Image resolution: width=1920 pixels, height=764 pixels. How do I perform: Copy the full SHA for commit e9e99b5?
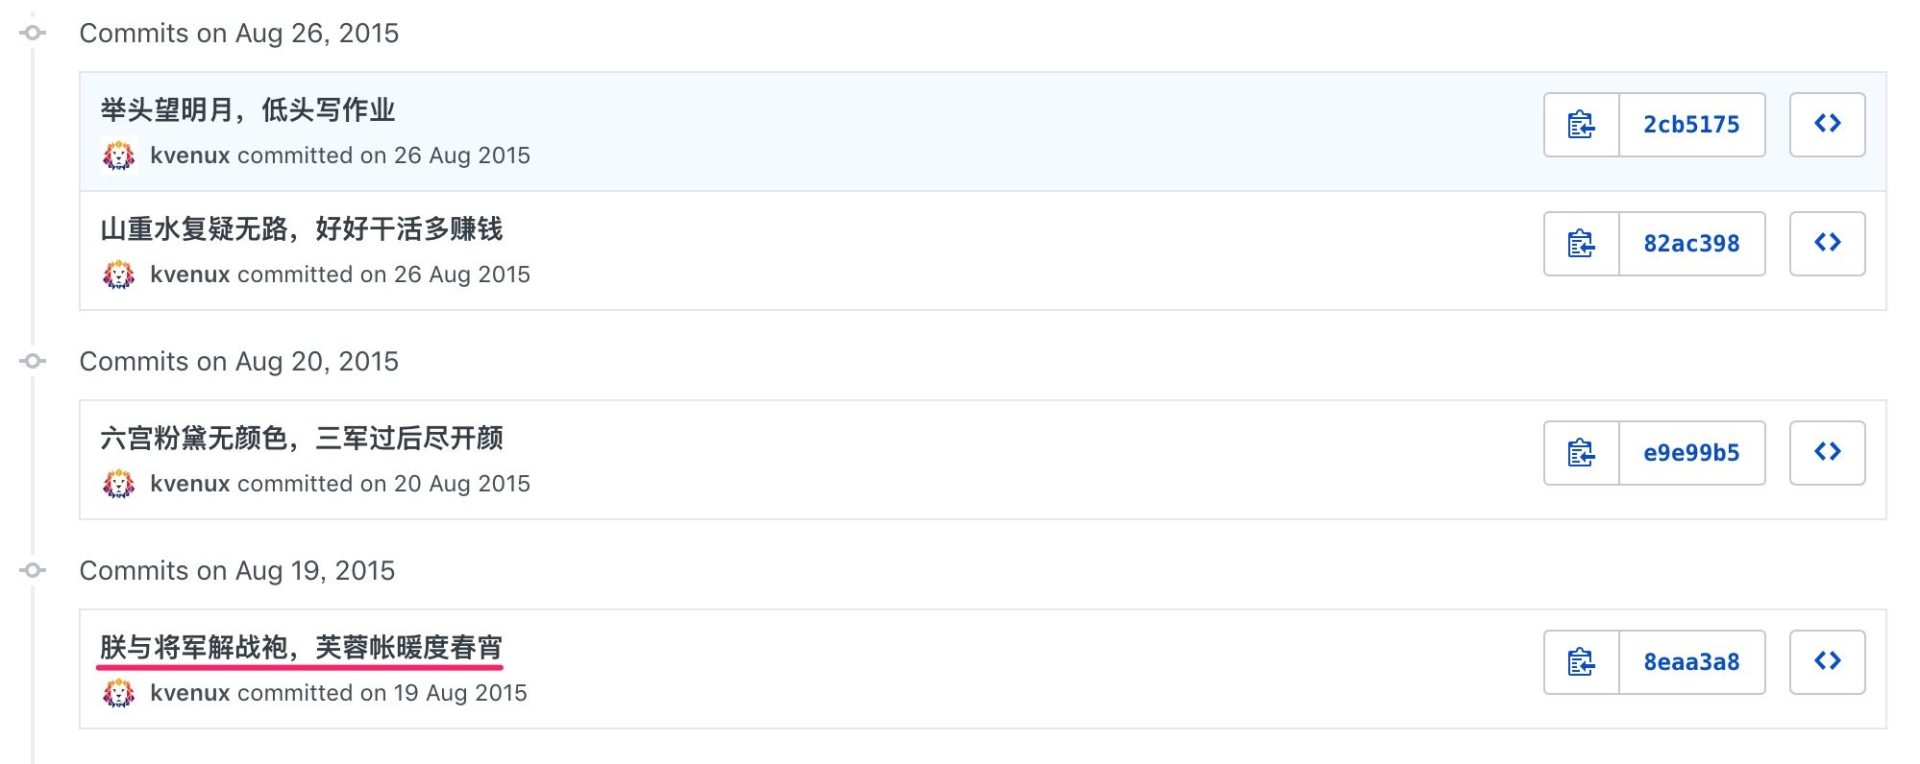coord(1581,453)
